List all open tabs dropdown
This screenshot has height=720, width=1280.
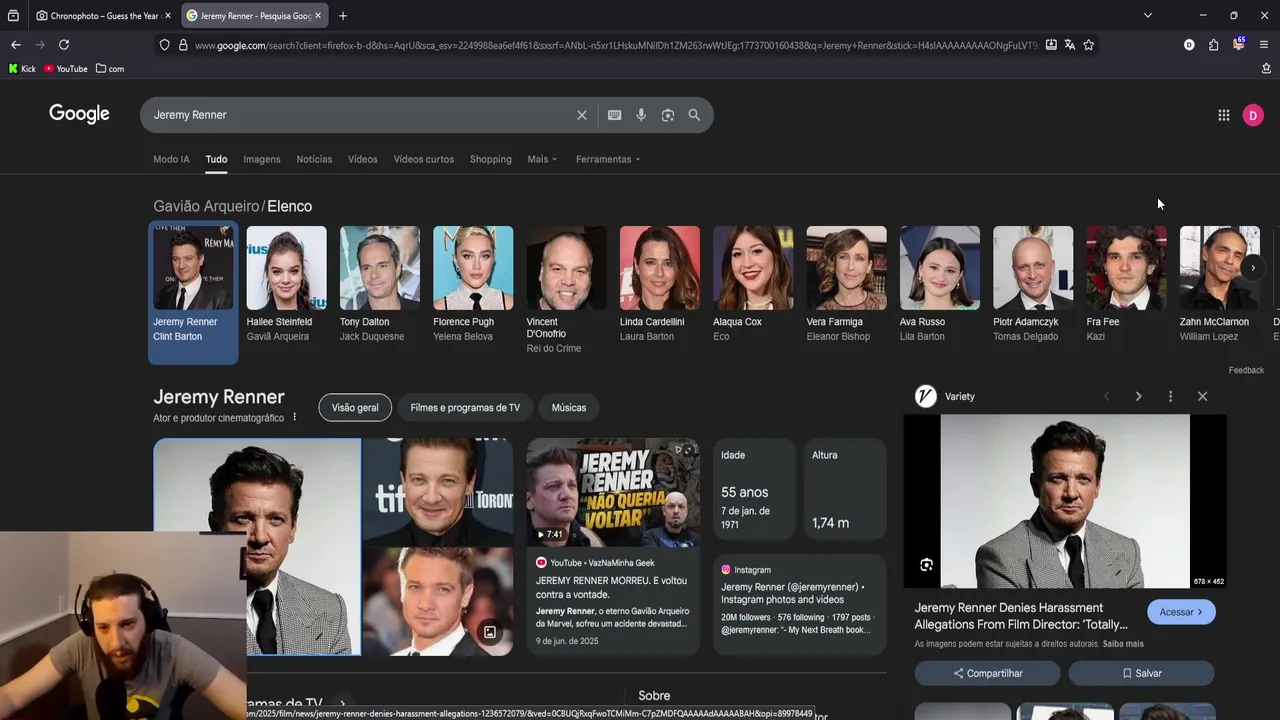point(1148,16)
